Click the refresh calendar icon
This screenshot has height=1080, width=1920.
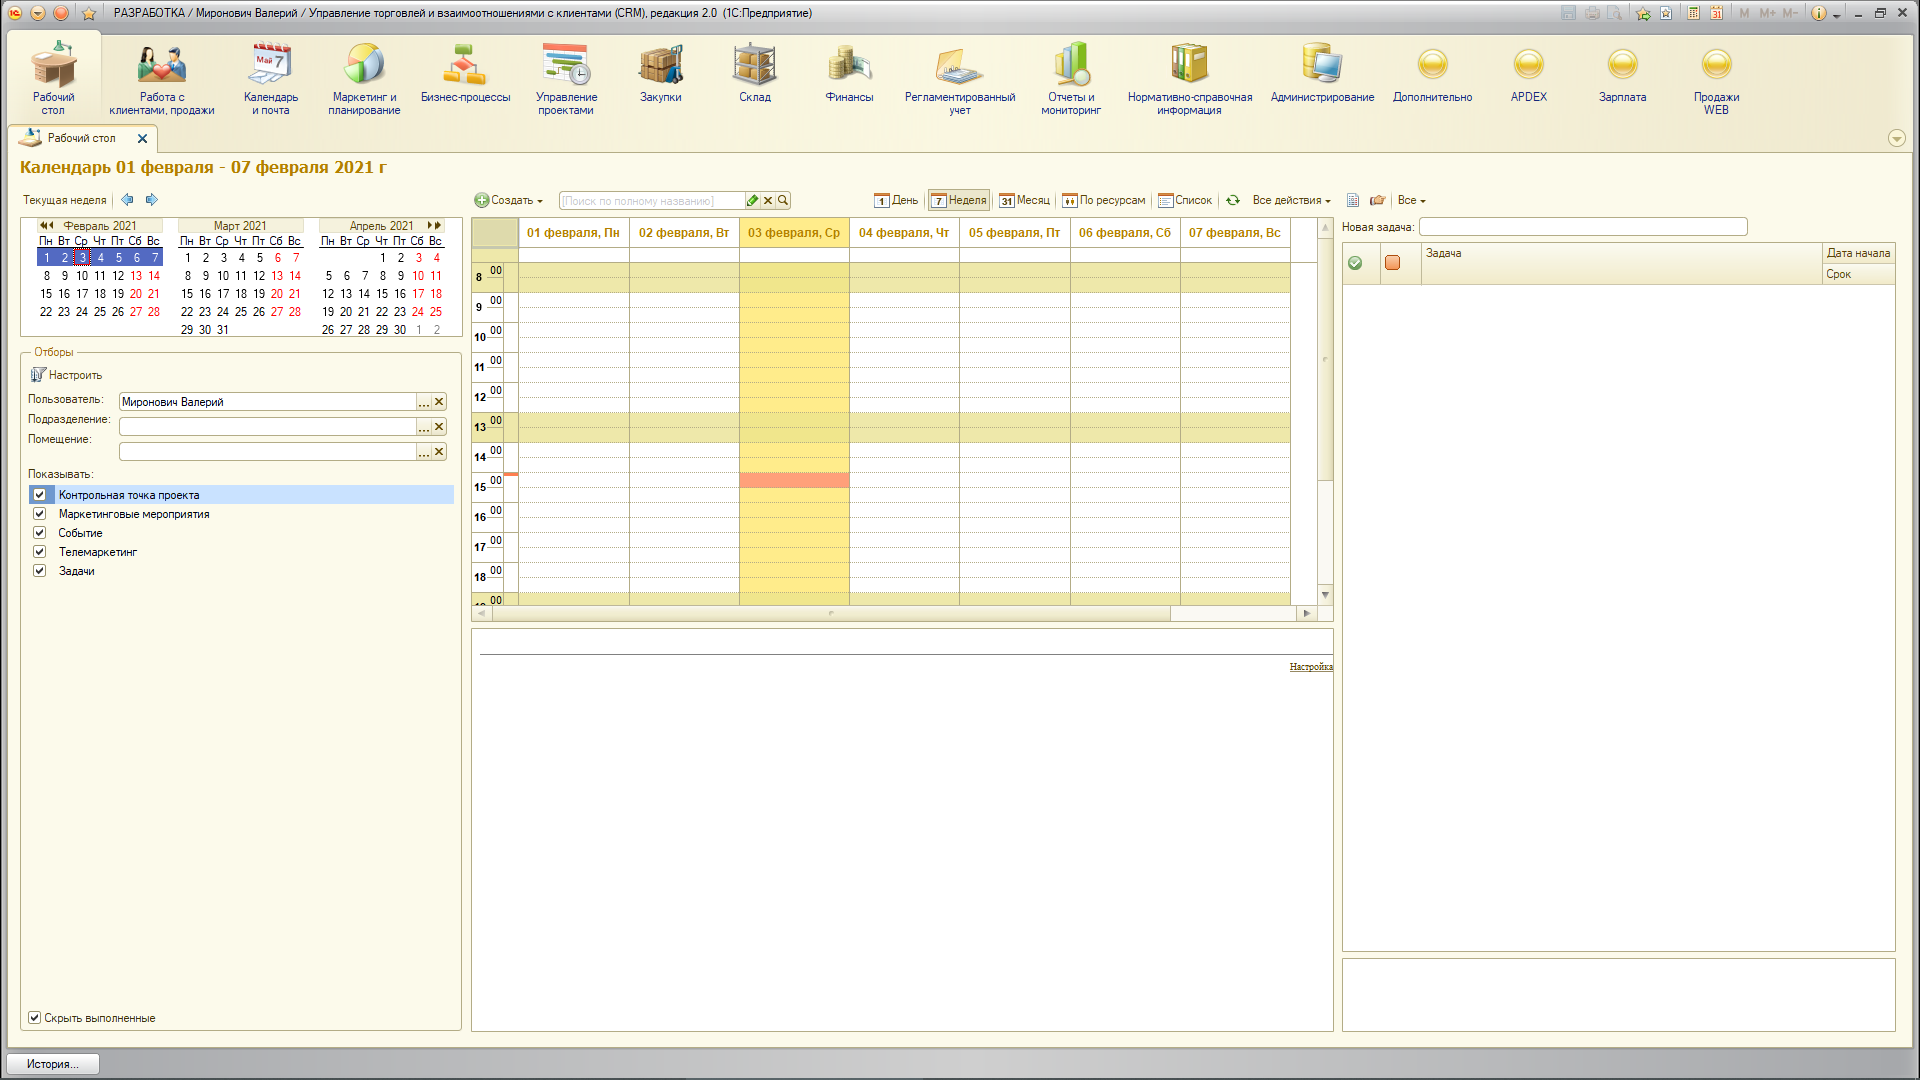1233,200
